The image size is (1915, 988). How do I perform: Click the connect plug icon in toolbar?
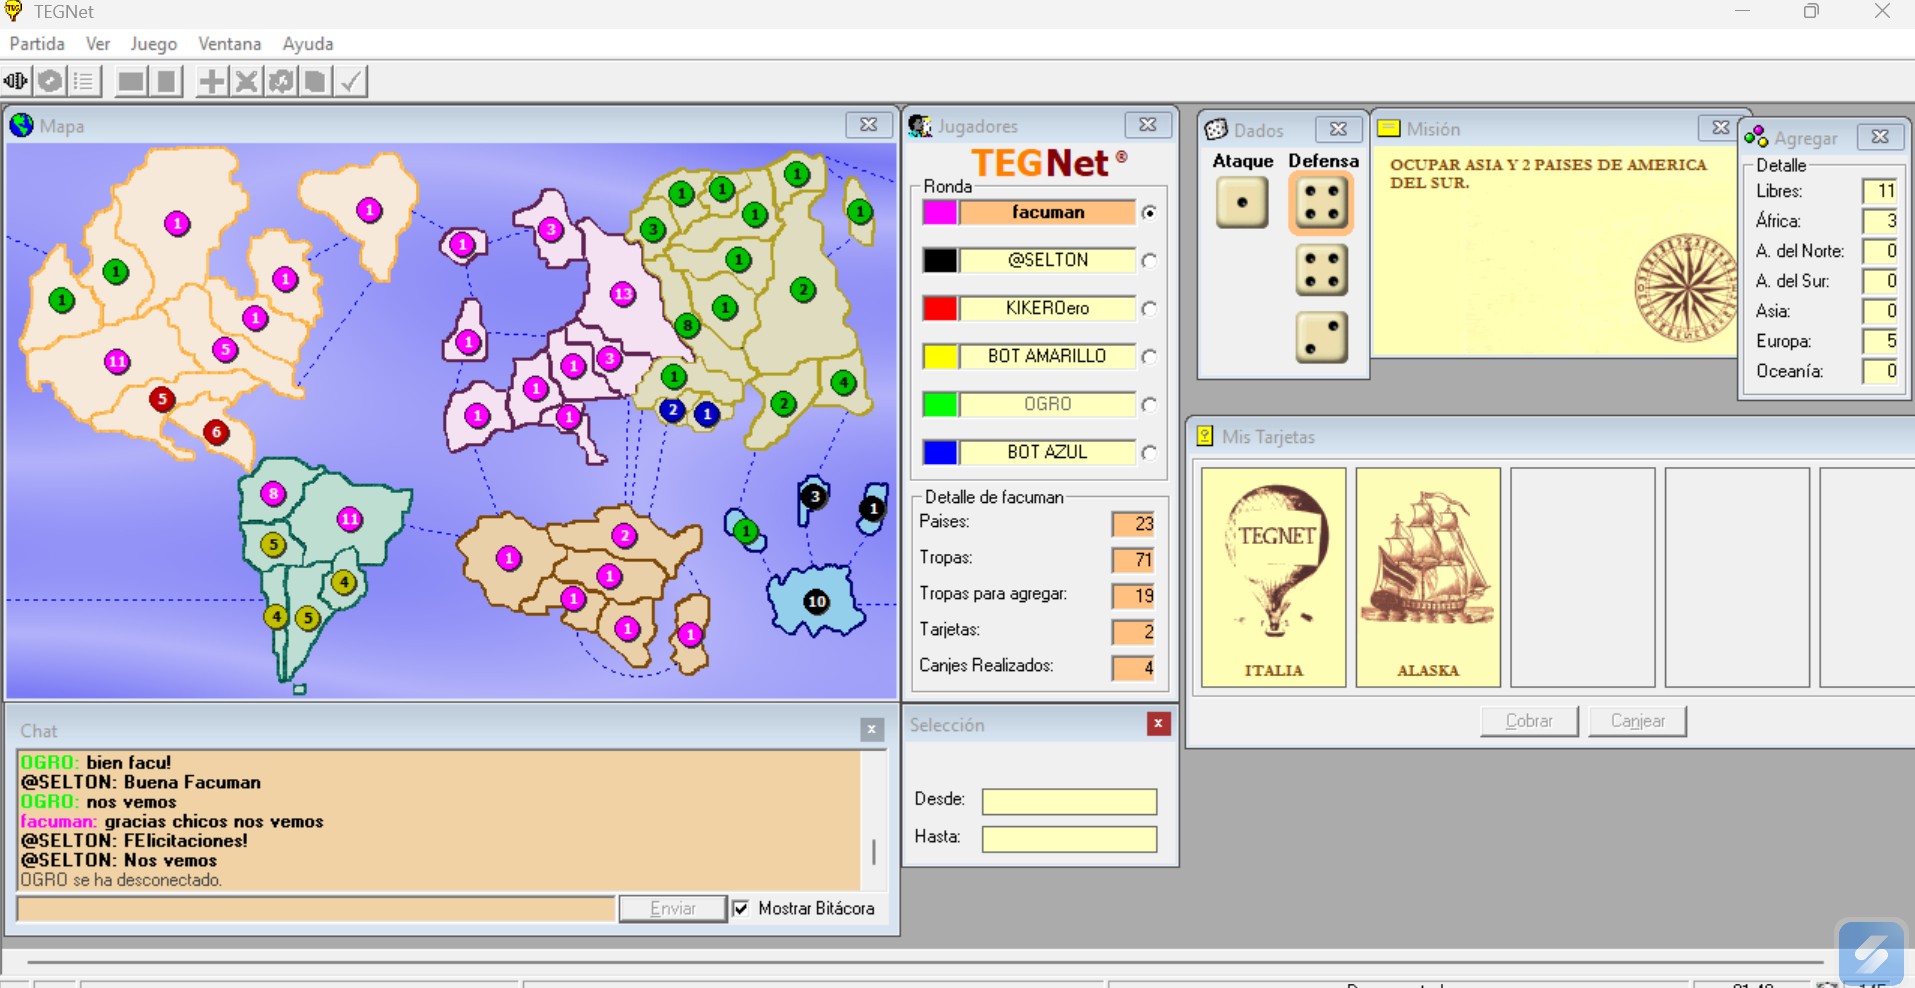click(x=16, y=81)
